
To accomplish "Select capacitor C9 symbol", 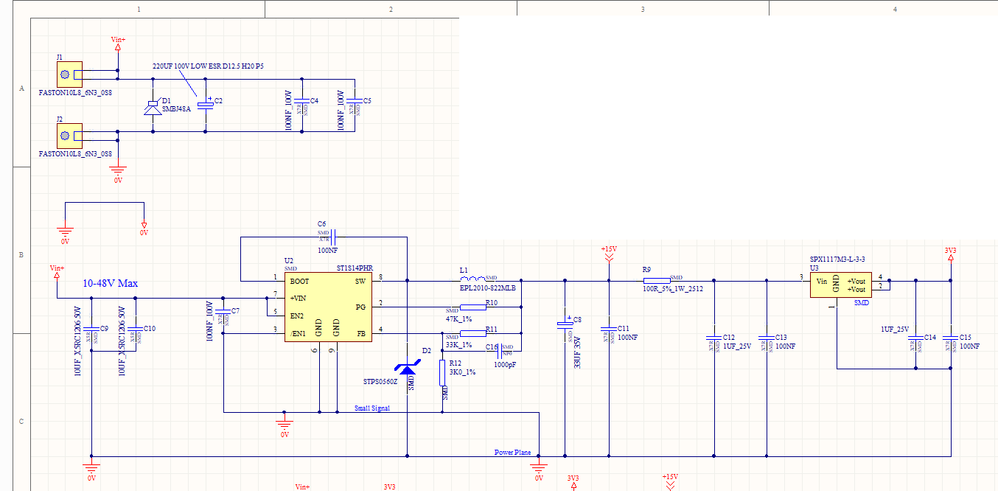I will [x=91, y=329].
